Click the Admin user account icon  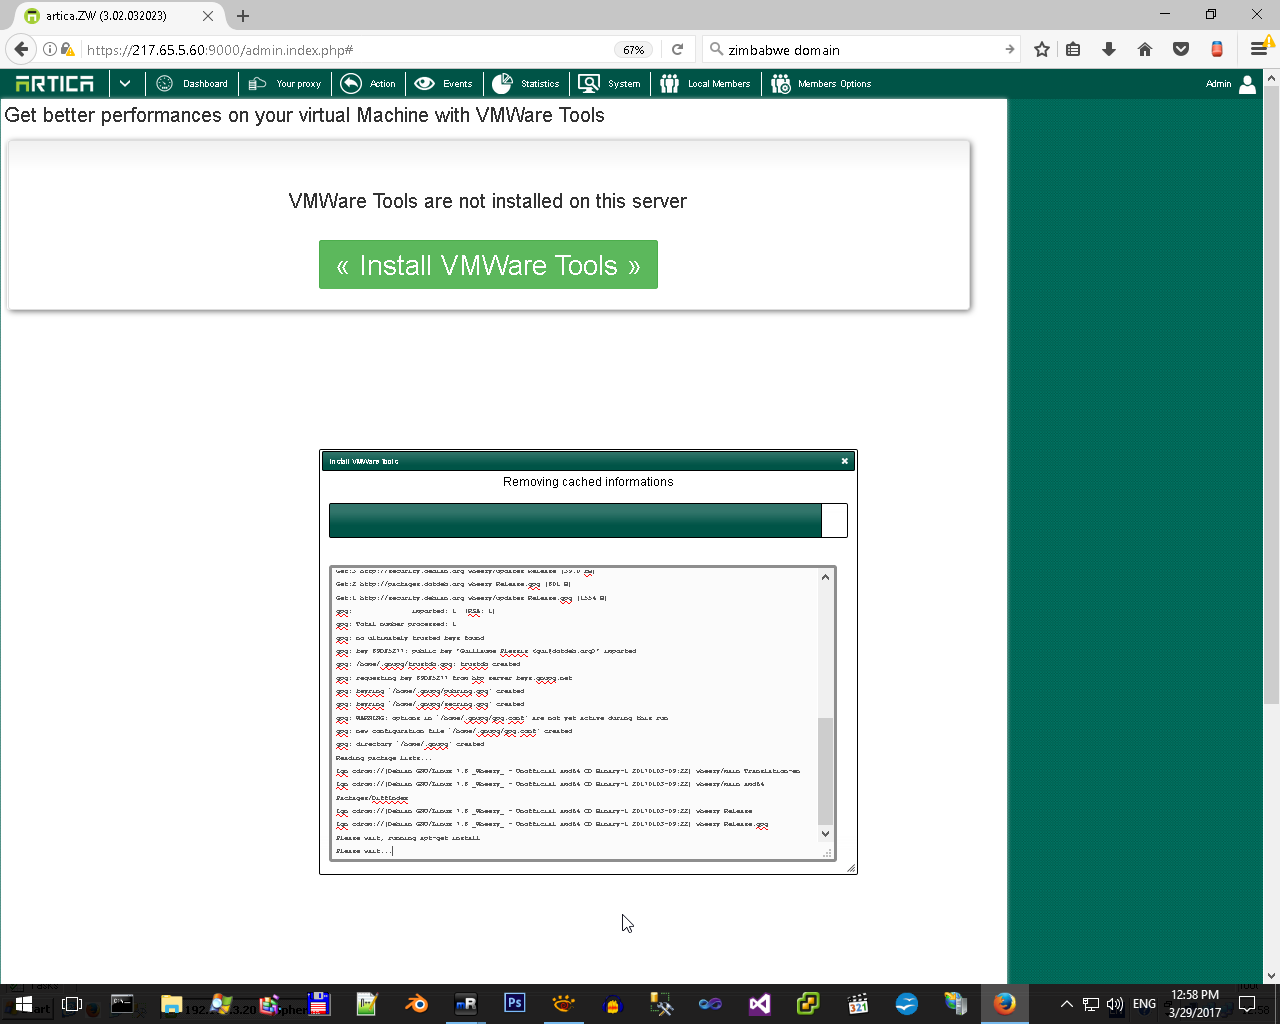point(1247,84)
